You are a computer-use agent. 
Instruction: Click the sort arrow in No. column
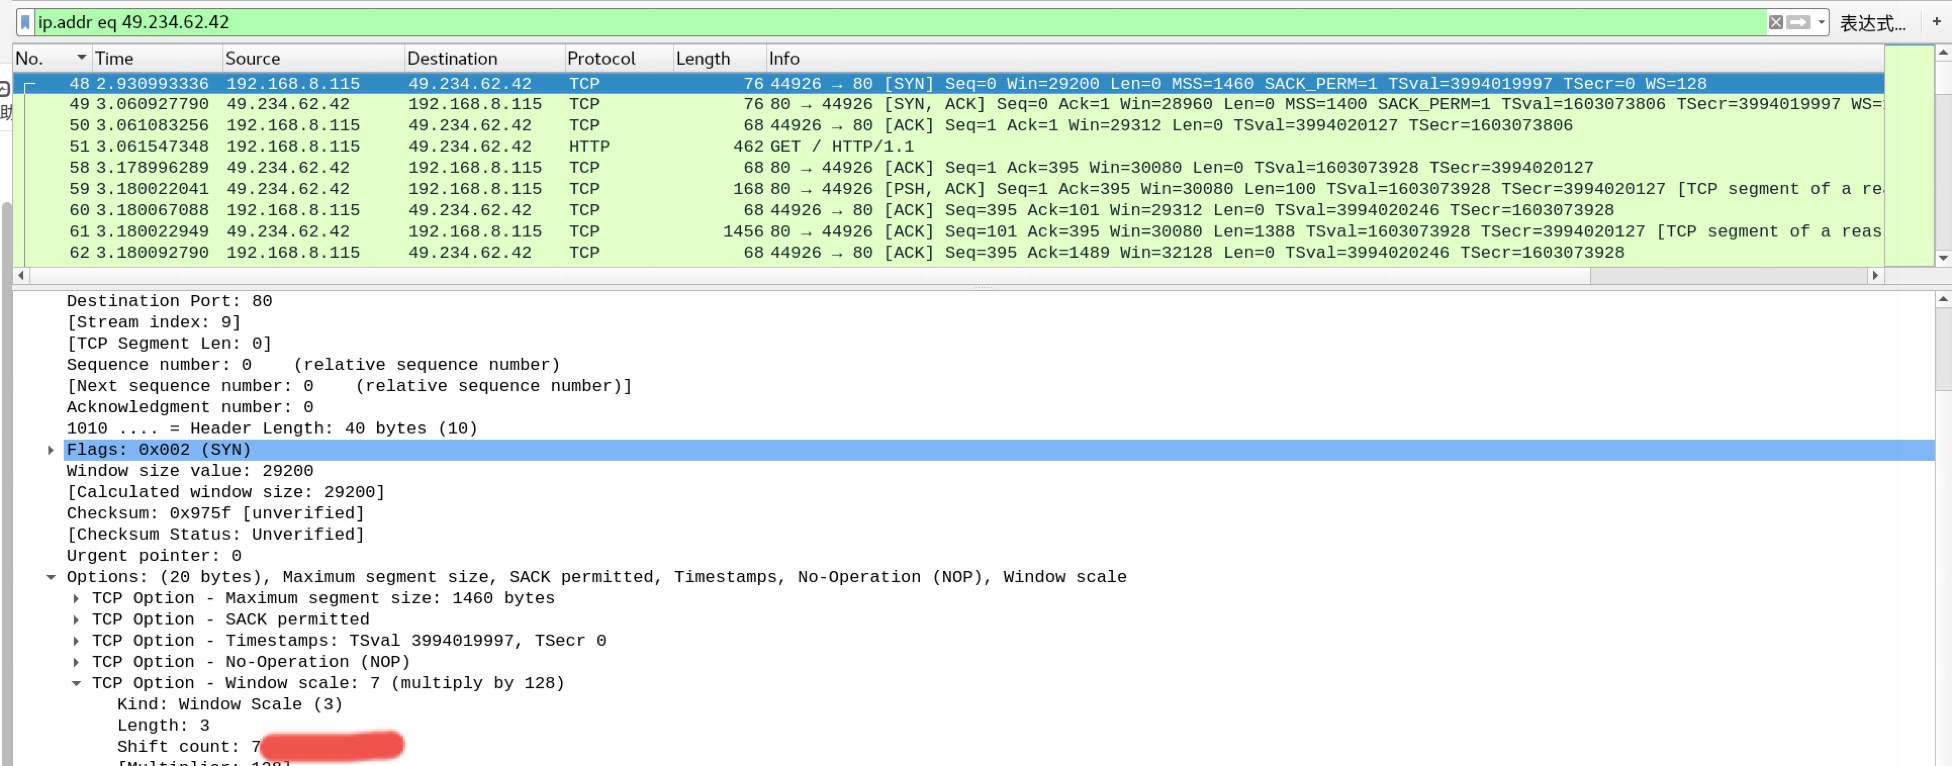[x=82, y=58]
